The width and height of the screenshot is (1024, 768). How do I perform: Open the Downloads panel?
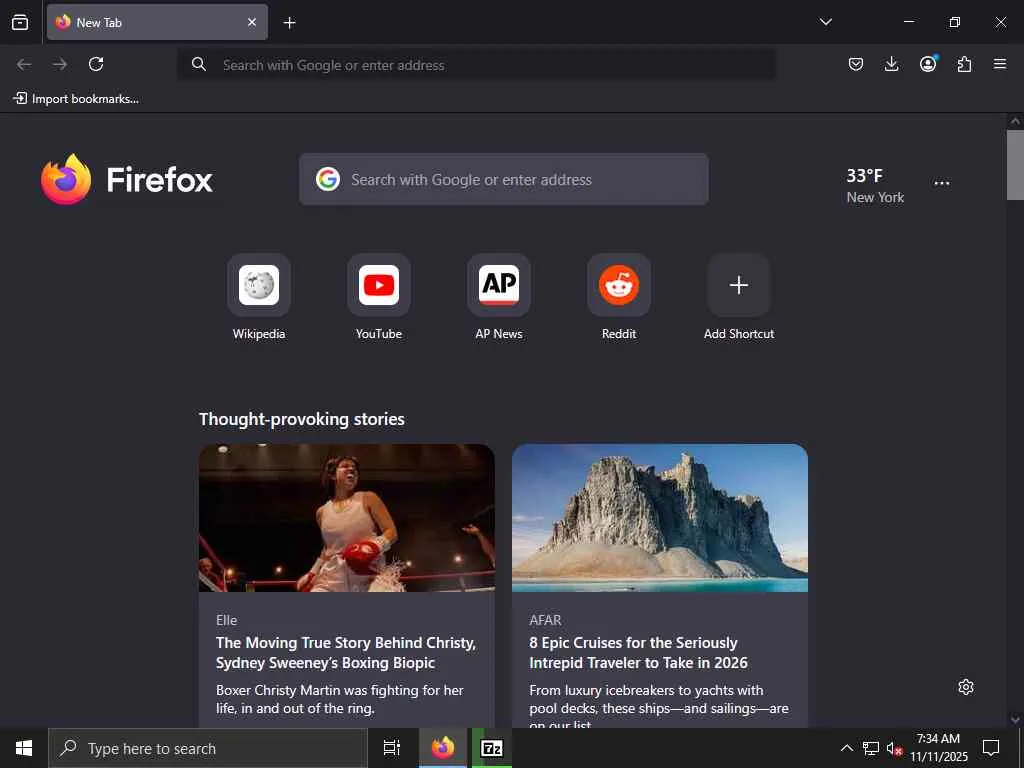891,64
